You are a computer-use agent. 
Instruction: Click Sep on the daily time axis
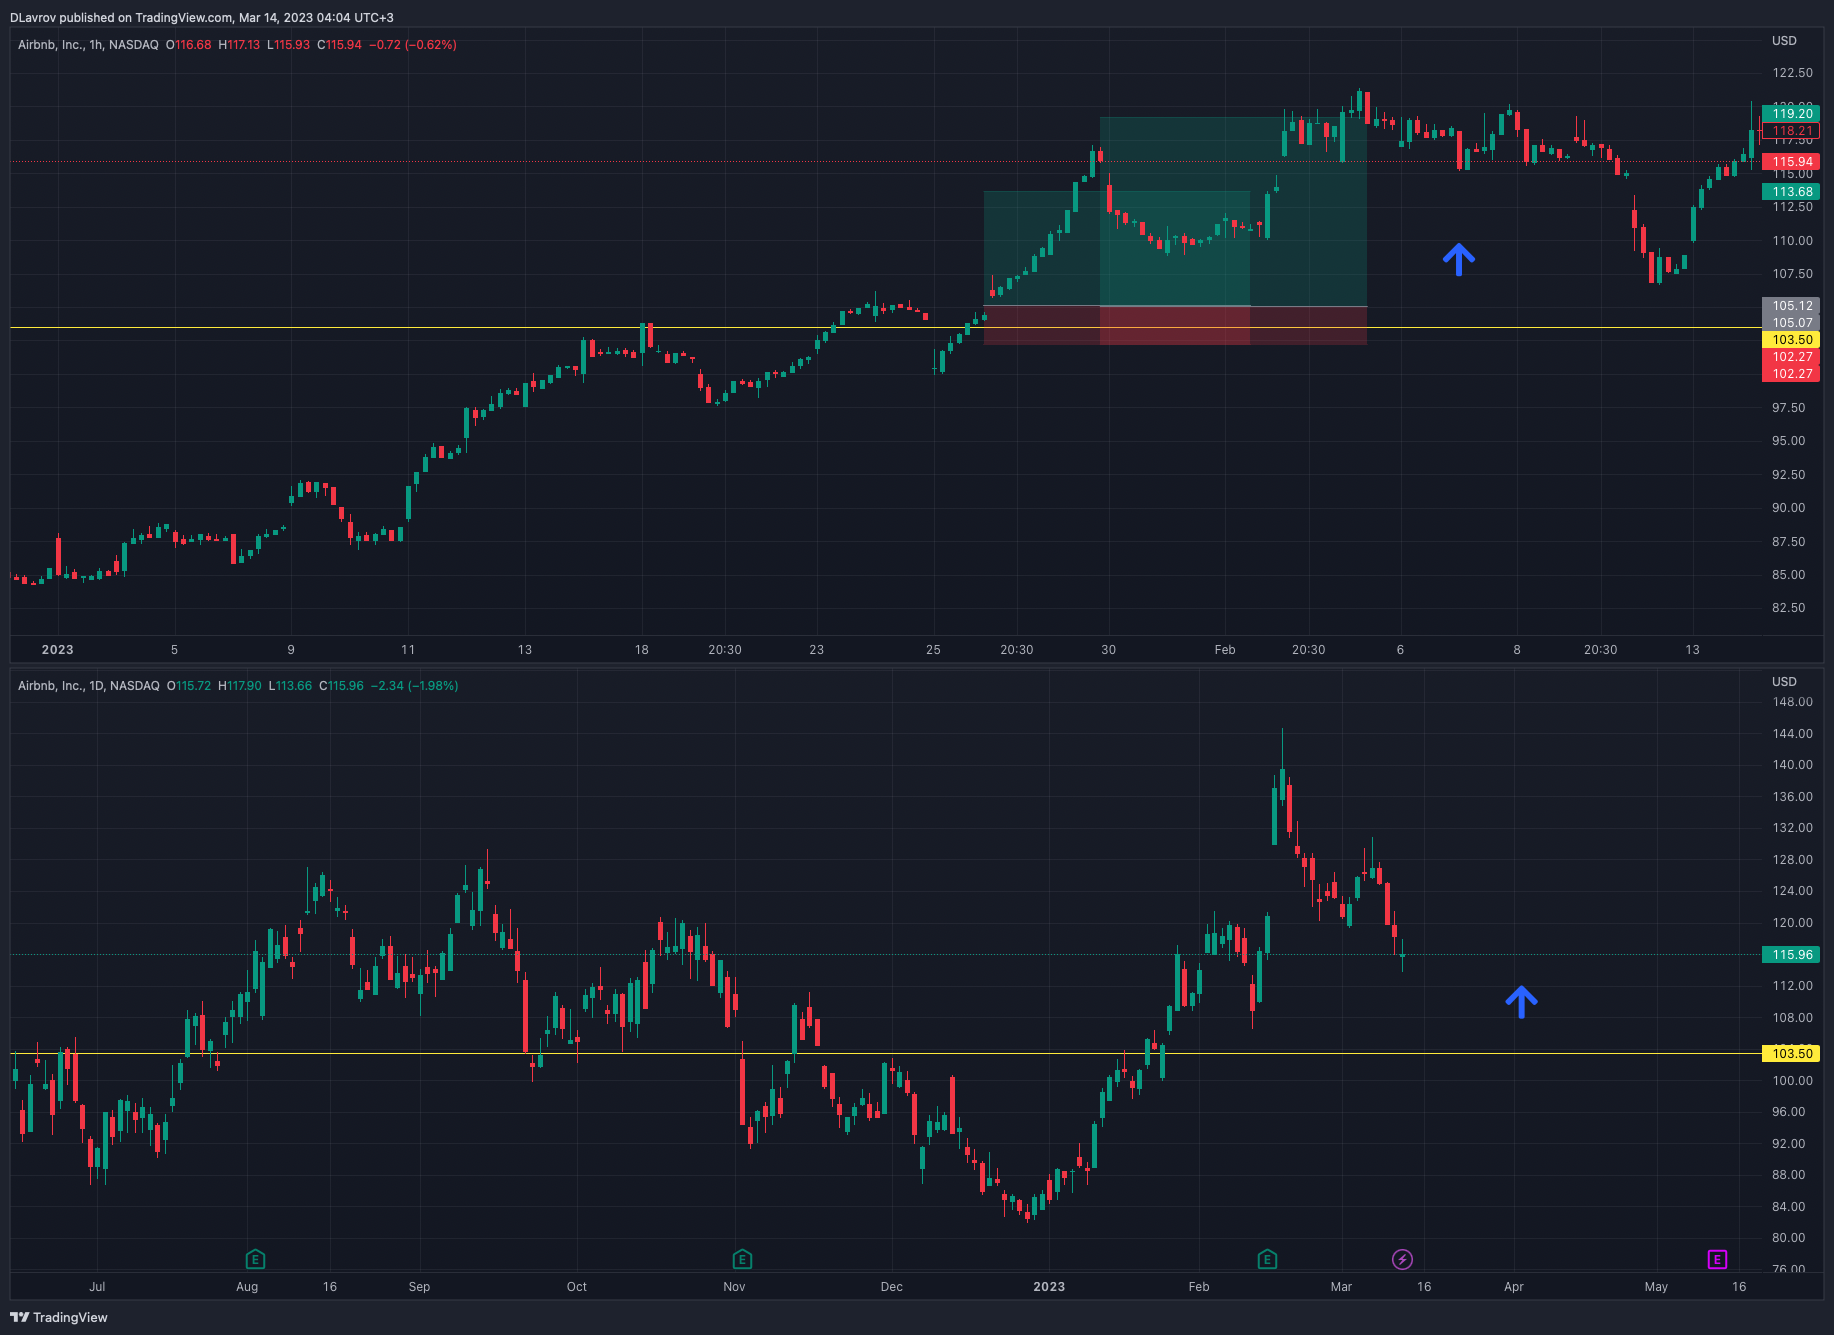tap(419, 1287)
